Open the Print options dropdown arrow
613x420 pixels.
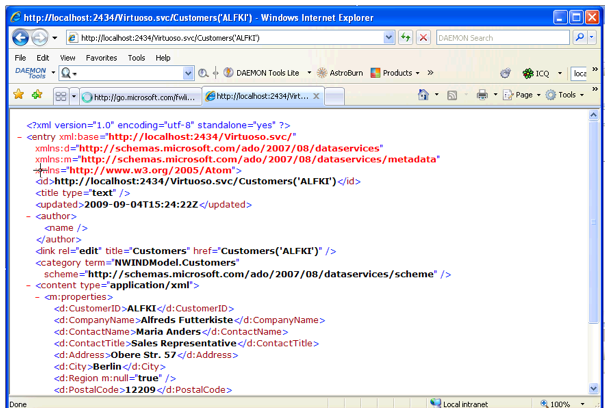(x=495, y=95)
